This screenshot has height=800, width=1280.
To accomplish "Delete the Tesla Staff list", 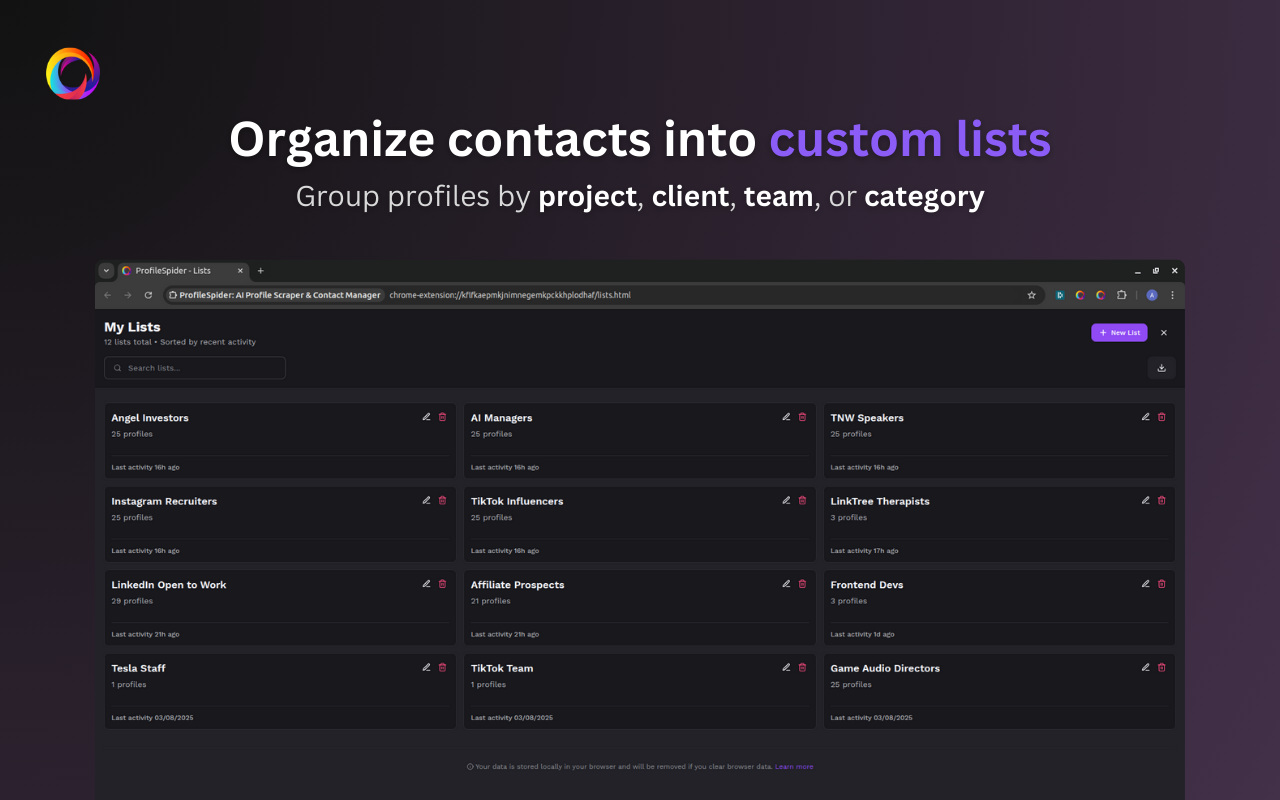I will 441,667.
